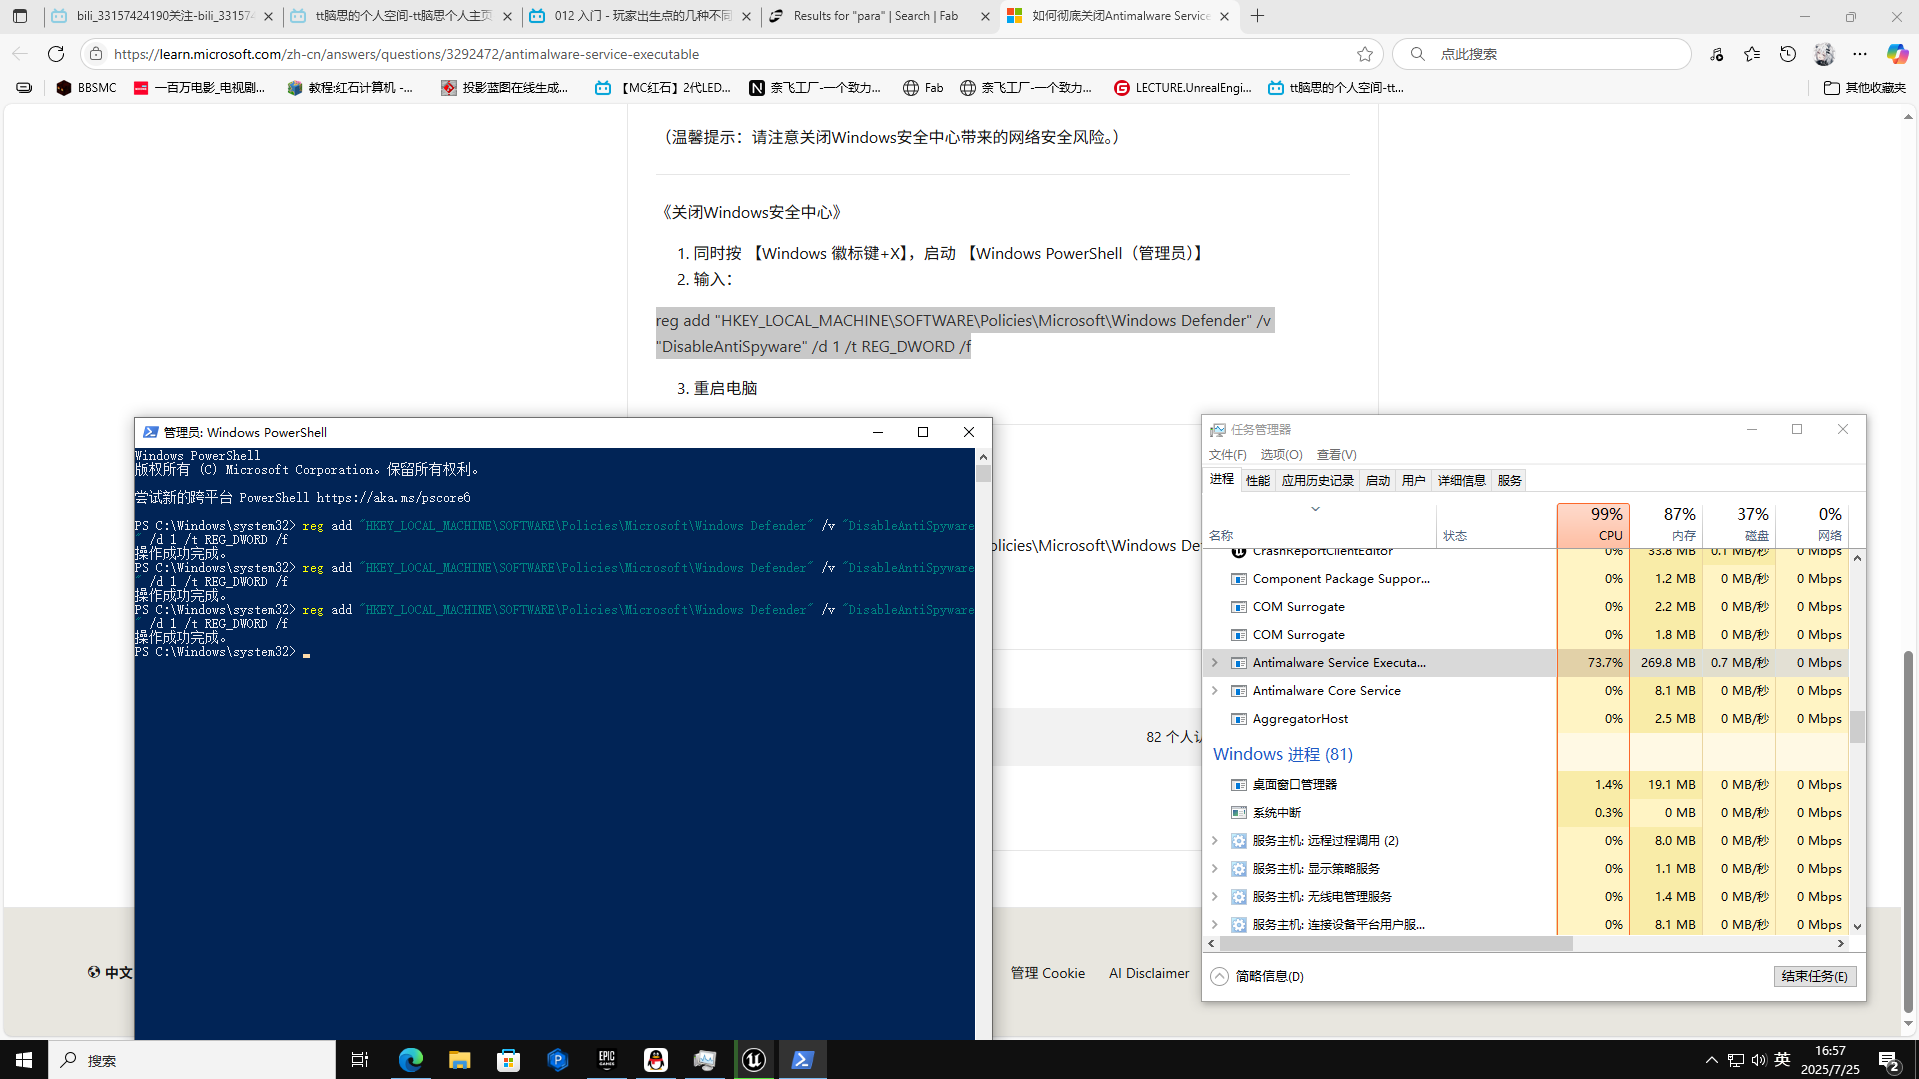The image size is (1919, 1079).
Task: Click 管理 Cookie link on the page
Action: tap(1047, 973)
